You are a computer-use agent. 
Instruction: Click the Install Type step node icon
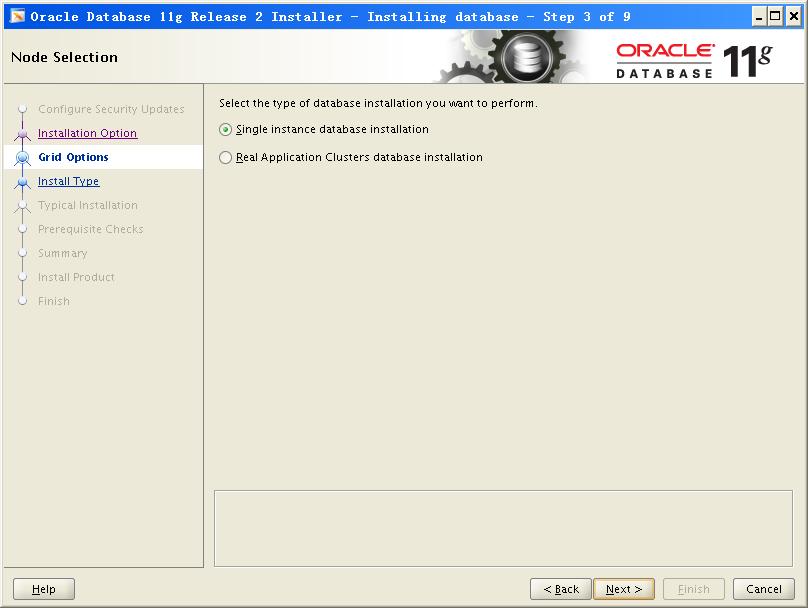click(x=22, y=182)
